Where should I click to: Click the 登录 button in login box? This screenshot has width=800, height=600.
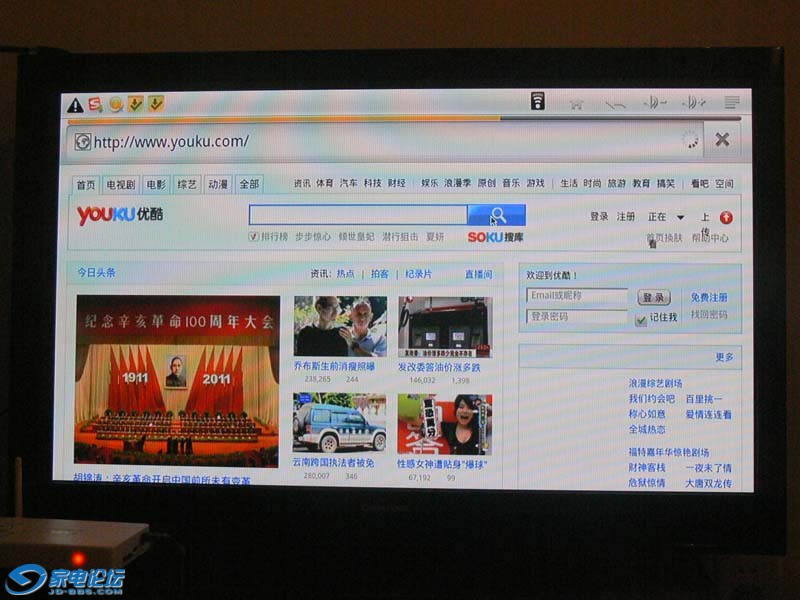coord(654,297)
